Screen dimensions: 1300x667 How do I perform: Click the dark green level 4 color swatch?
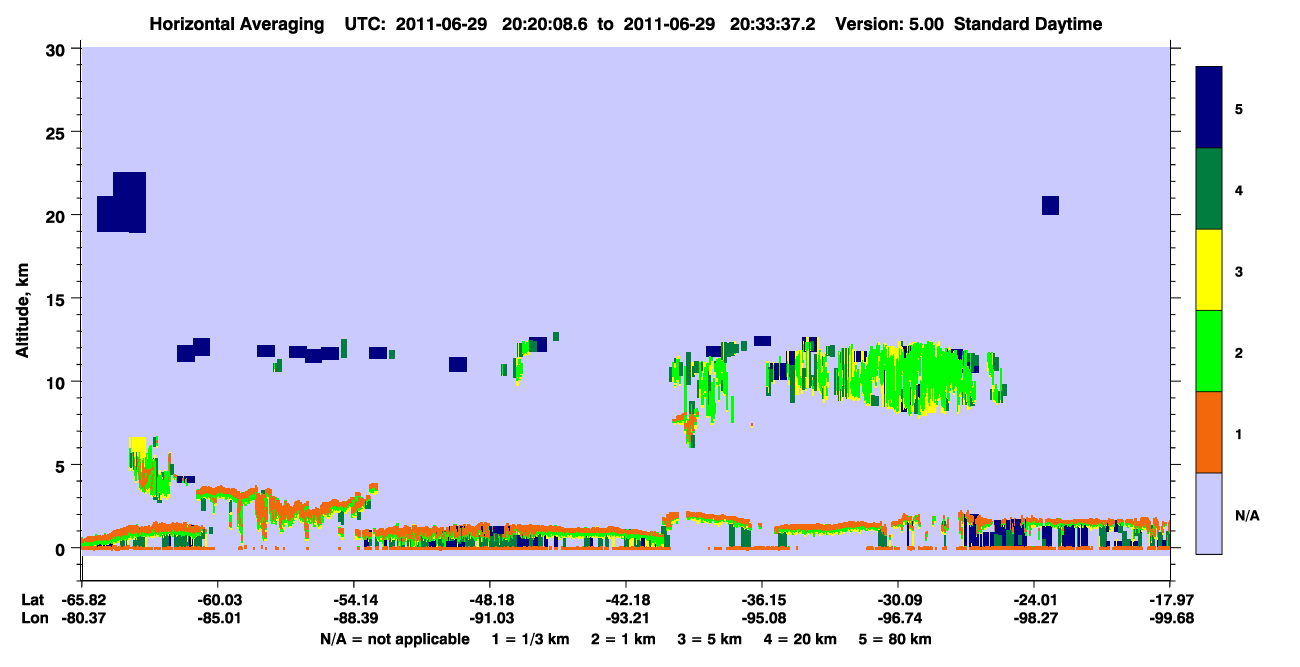1209,189
